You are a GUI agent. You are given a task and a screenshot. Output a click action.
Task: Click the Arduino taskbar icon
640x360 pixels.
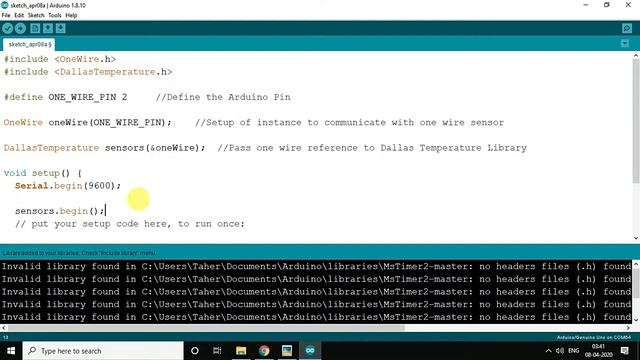point(310,351)
